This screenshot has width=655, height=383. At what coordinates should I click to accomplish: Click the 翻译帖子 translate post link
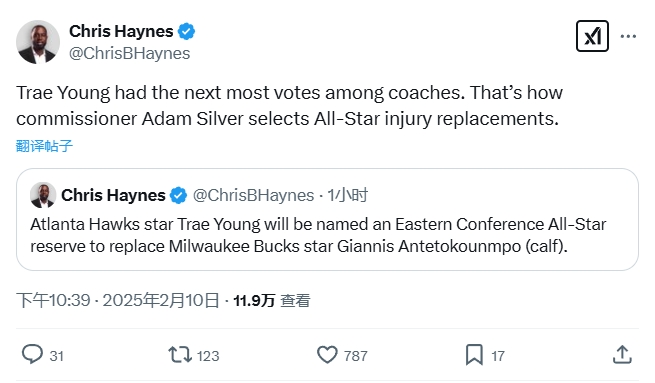tap(44, 146)
